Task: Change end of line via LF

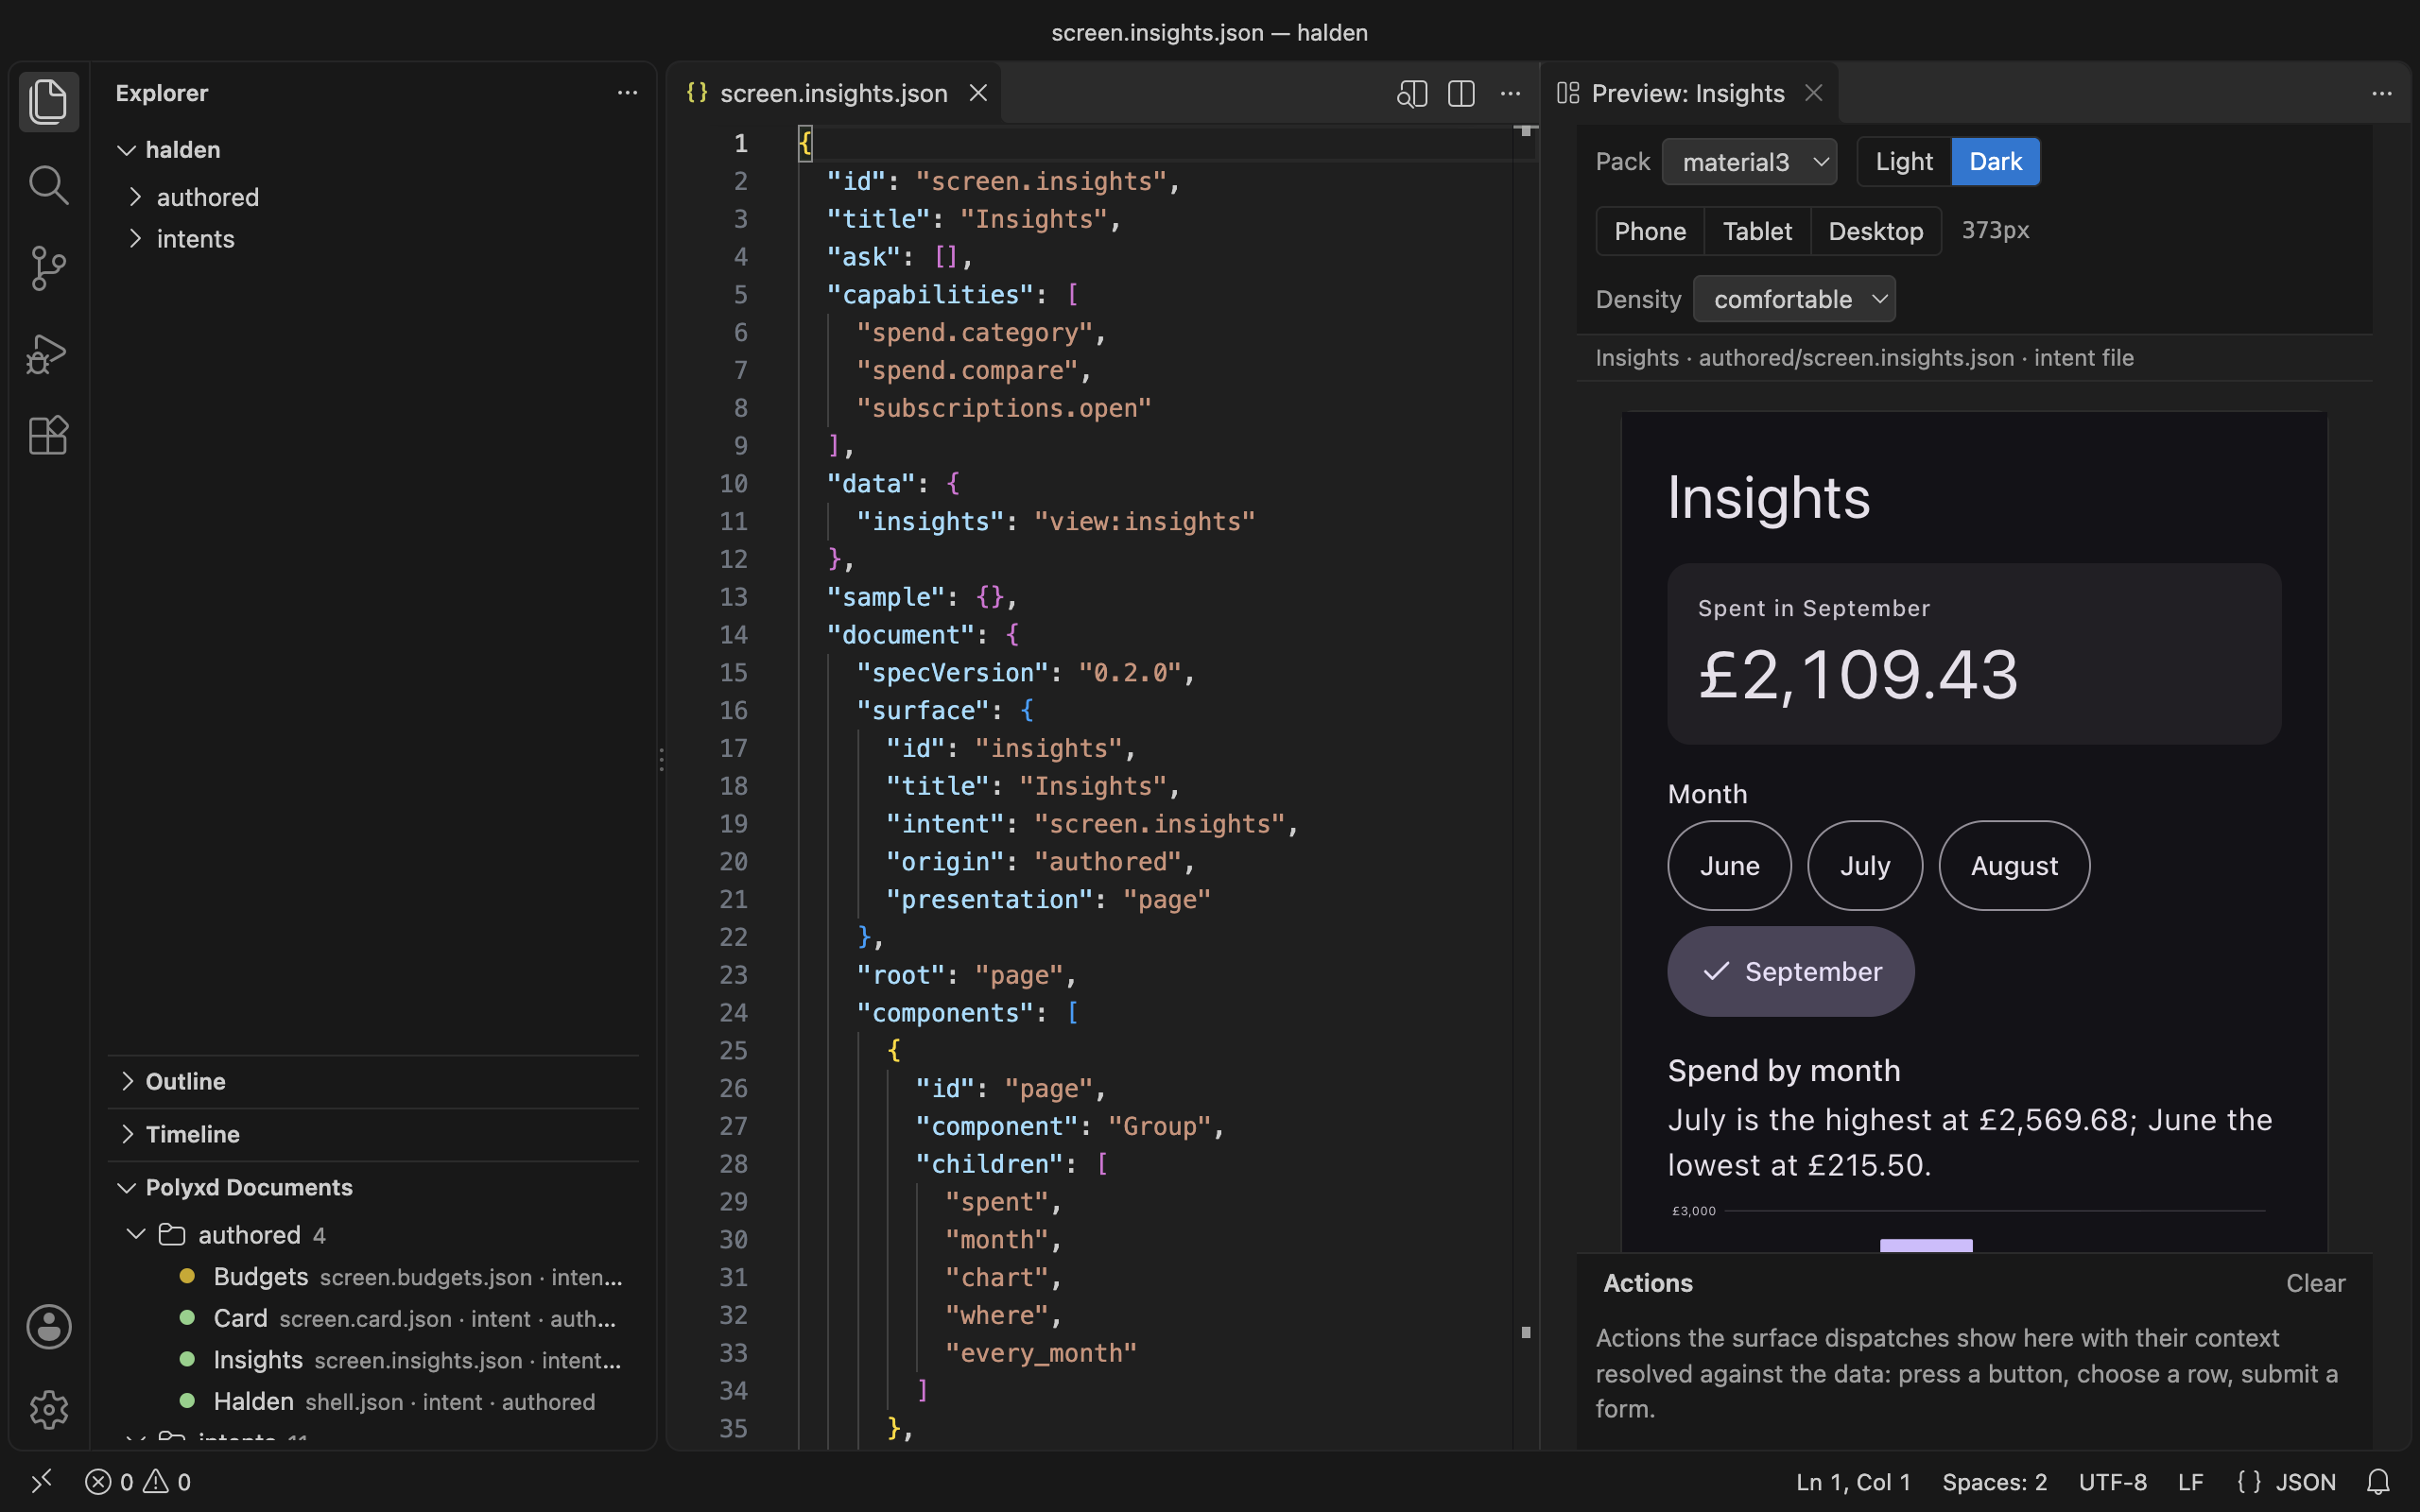Action: (x=2190, y=1481)
